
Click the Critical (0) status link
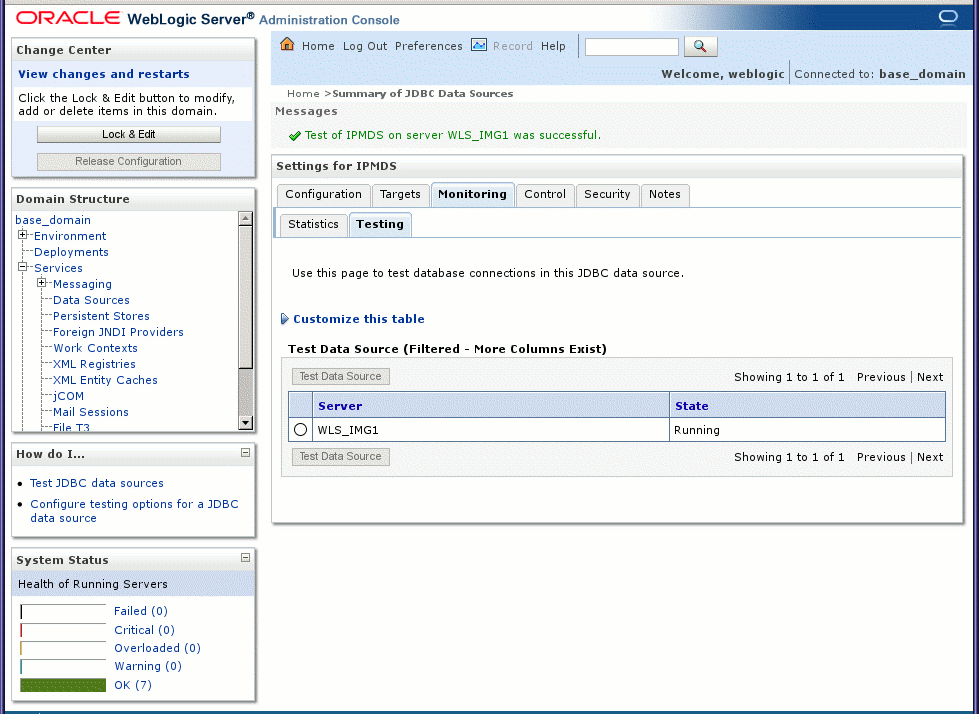(144, 630)
